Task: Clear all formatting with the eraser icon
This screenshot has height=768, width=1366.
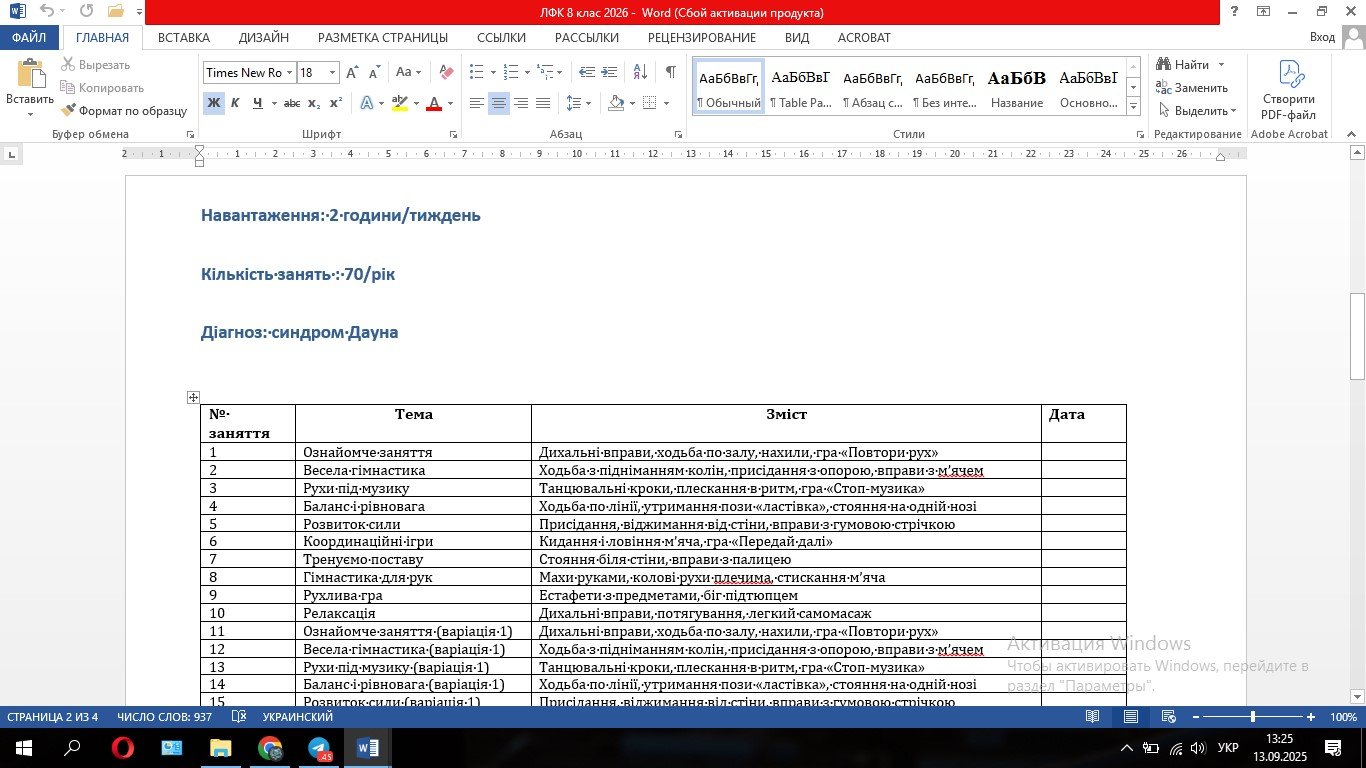Action: click(x=446, y=72)
